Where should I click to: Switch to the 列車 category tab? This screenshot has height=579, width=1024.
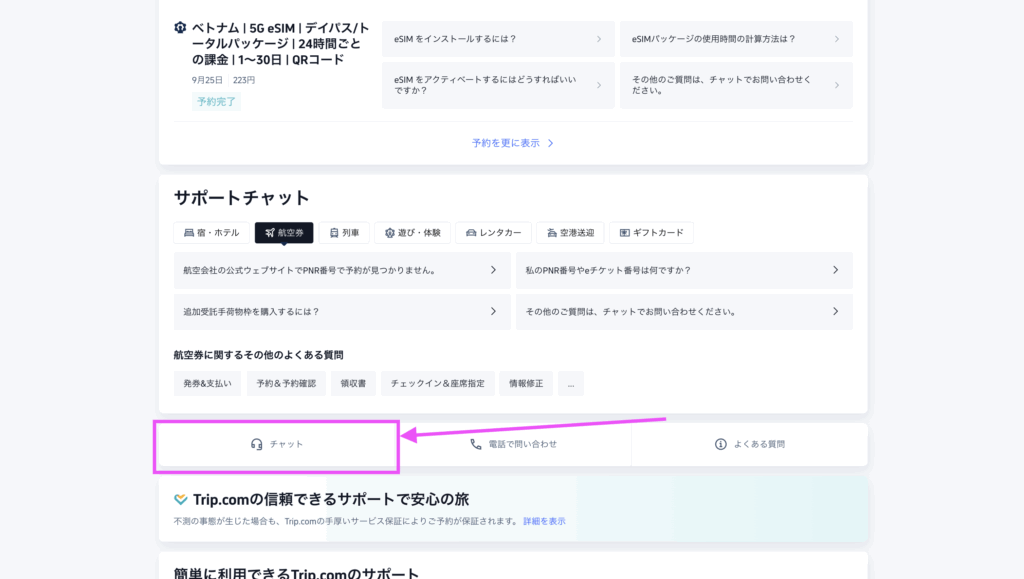pos(344,232)
